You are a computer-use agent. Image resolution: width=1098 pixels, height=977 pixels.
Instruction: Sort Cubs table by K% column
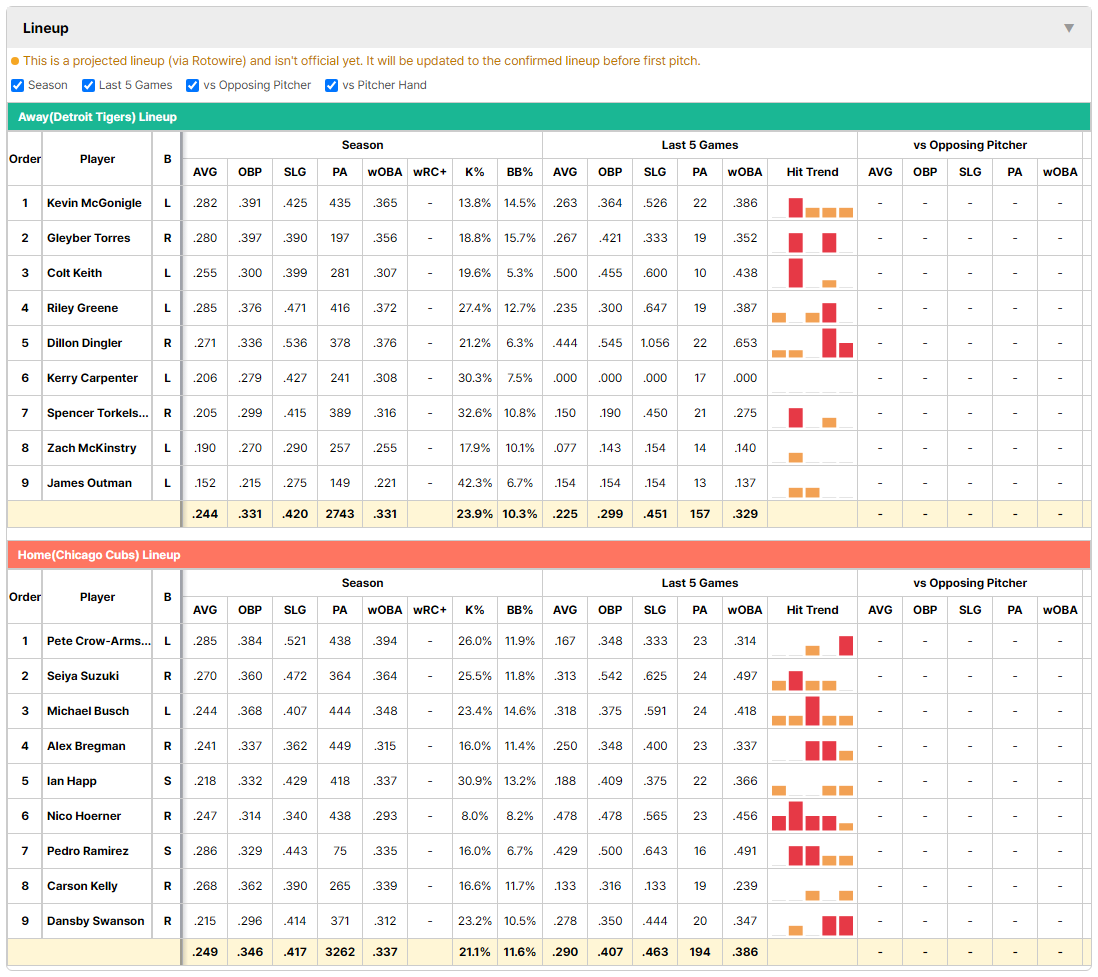475,610
